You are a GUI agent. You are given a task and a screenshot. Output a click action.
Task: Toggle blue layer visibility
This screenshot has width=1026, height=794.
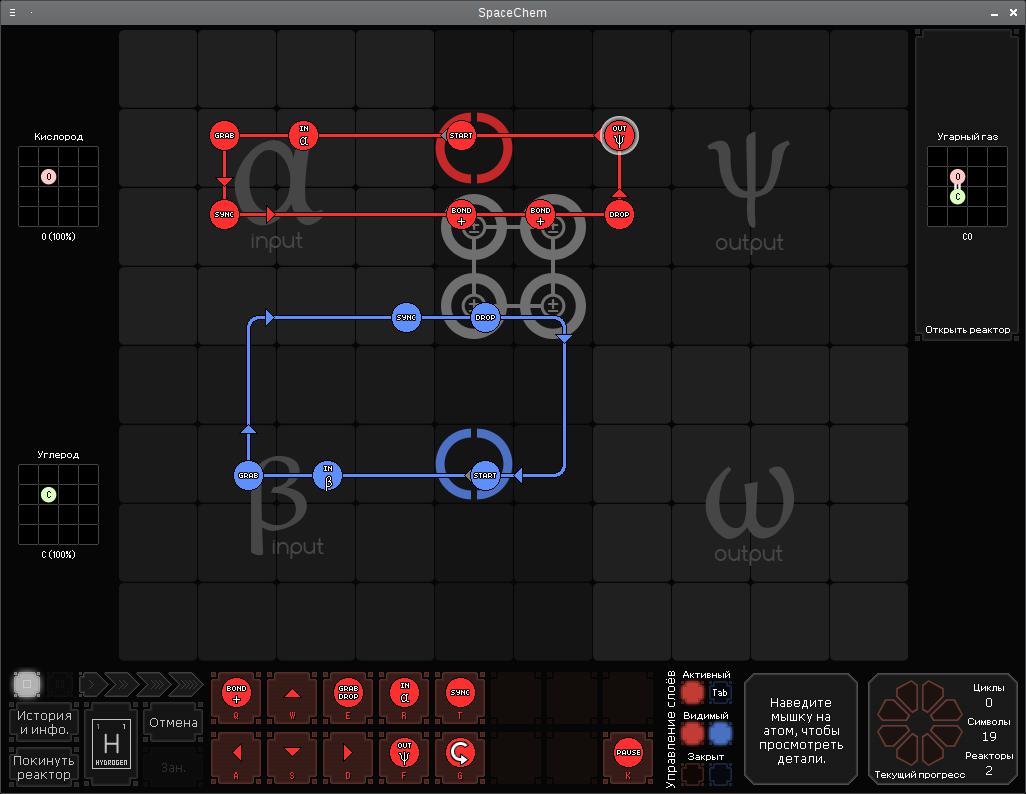720,734
